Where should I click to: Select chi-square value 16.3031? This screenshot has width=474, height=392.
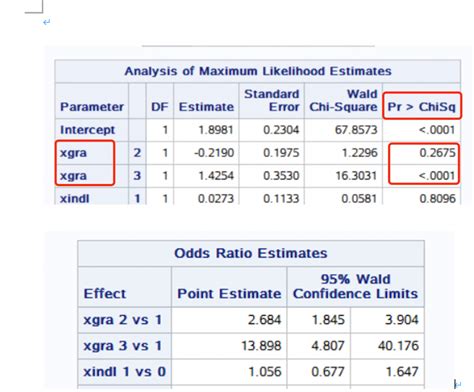pos(356,176)
